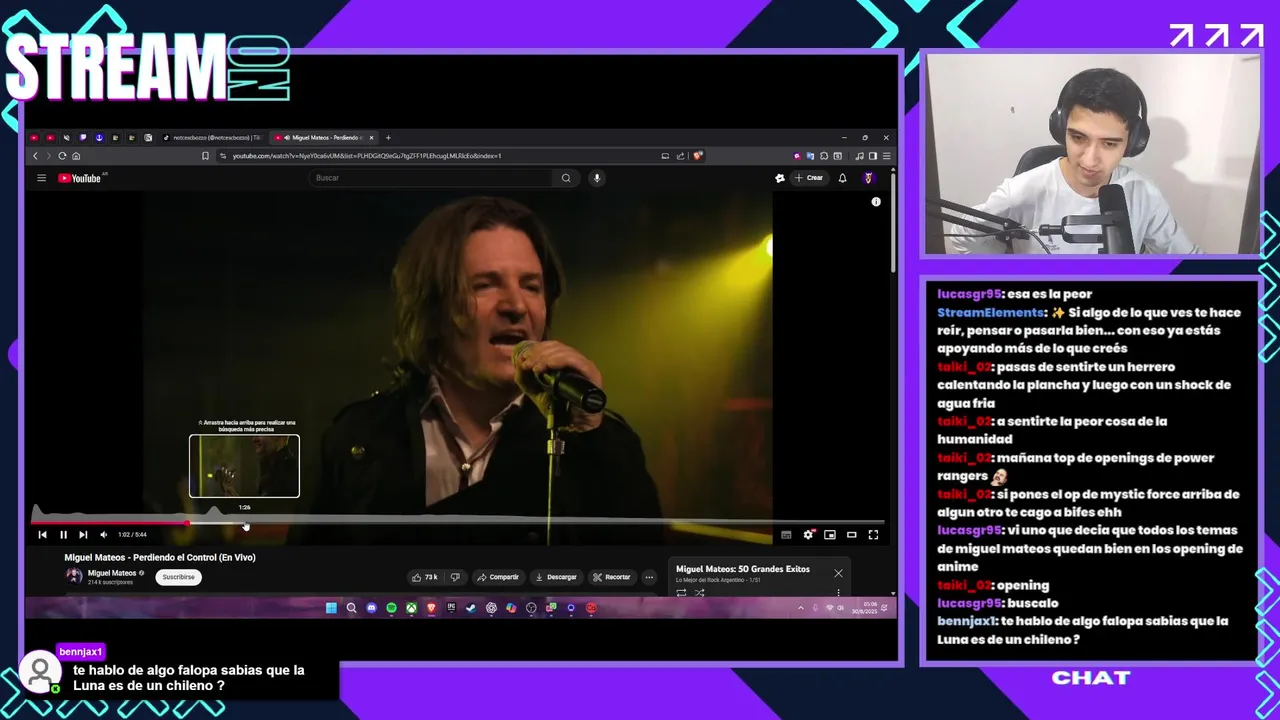Dislike the video
Screen dimensions: 1280x720
click(x=455, y=577)
